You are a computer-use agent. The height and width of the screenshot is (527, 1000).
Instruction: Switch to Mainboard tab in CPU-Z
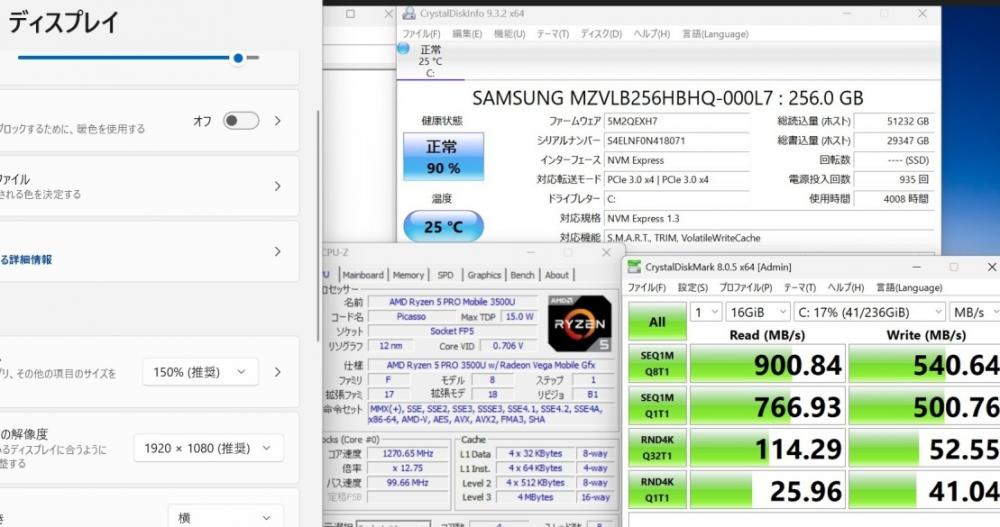(x=363, y=275)
